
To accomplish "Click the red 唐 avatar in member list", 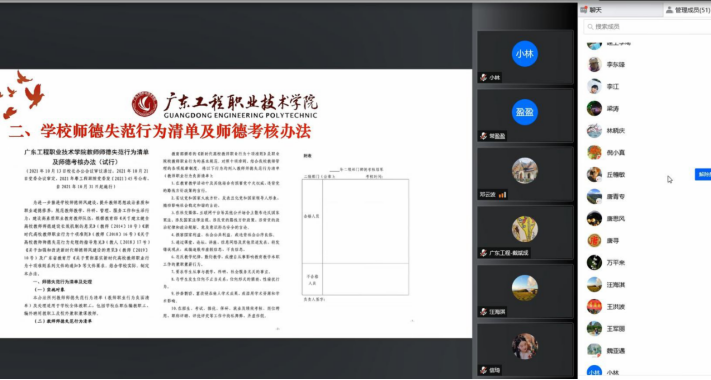I will 594,241.
